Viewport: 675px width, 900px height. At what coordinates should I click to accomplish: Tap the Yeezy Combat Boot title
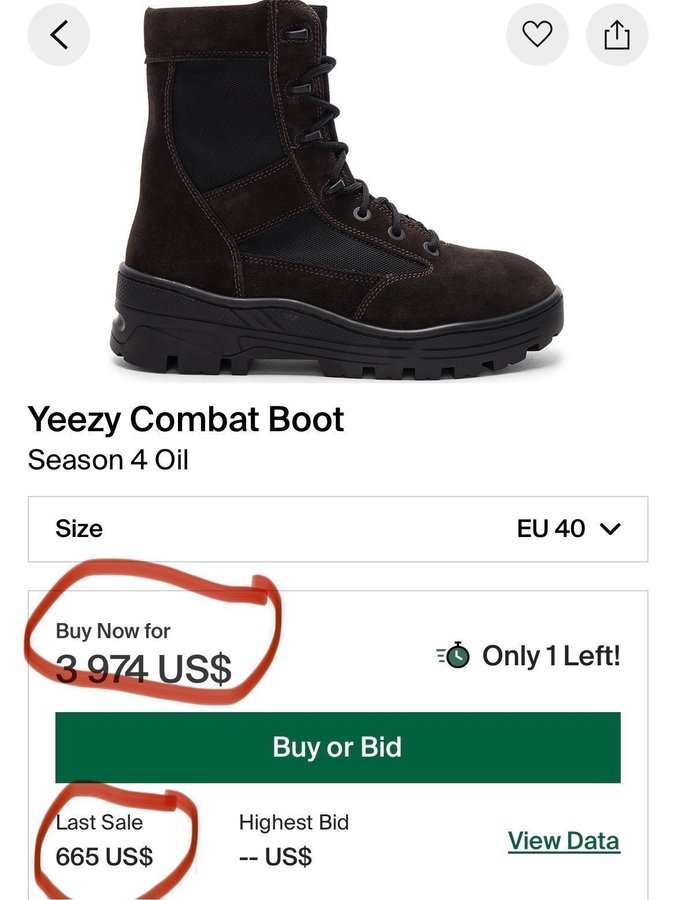click(x=186, y=419)
